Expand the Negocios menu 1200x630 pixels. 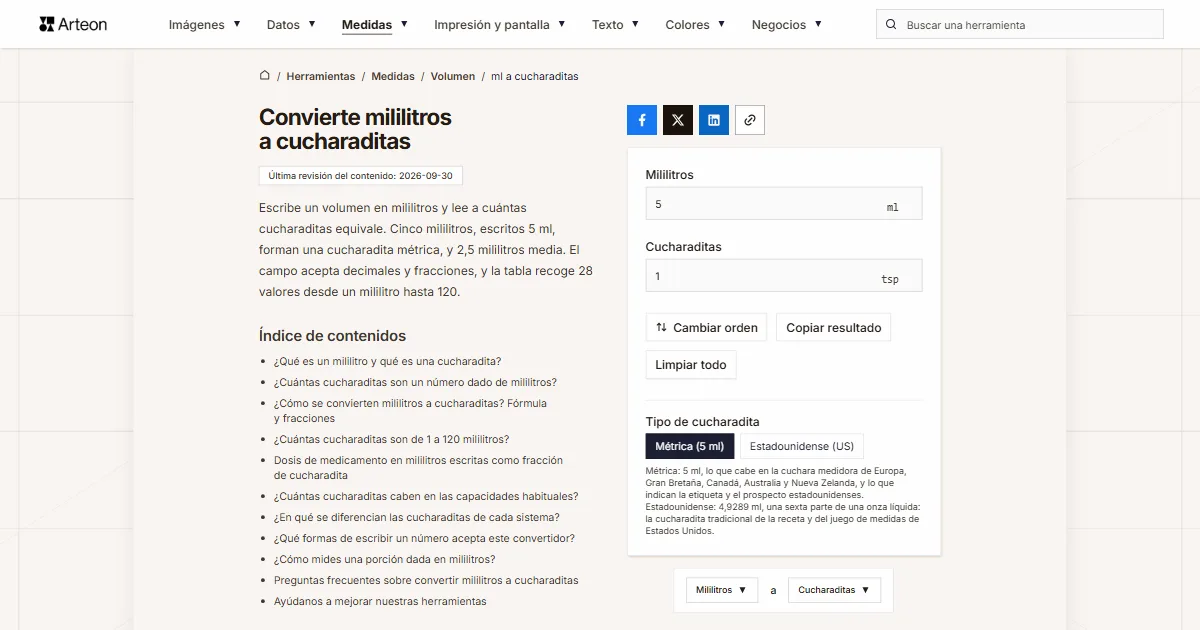787,24
